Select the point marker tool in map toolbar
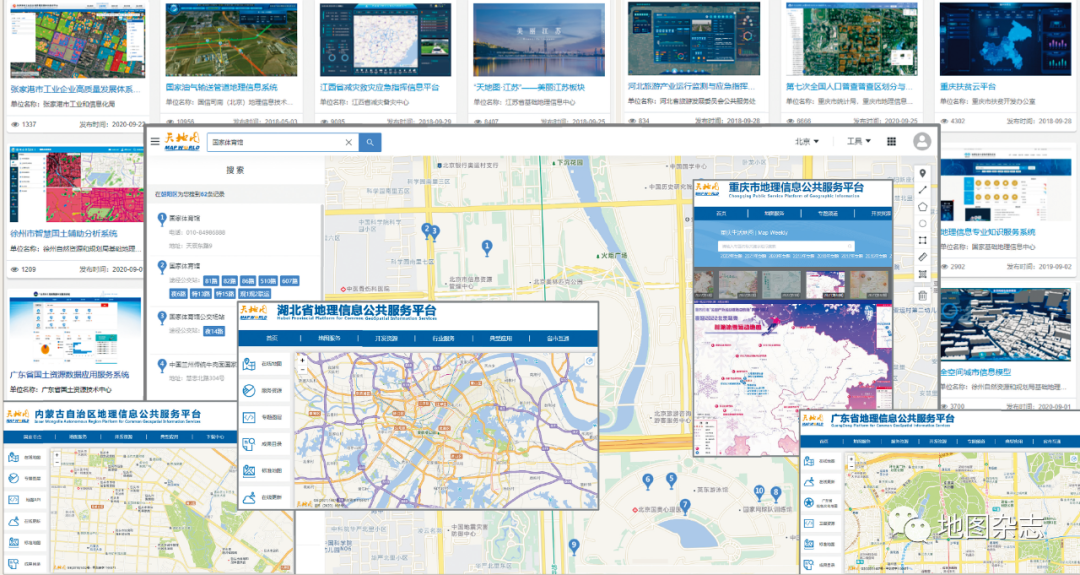Viewport: 1080px width, 575px height. pos(922,174)
